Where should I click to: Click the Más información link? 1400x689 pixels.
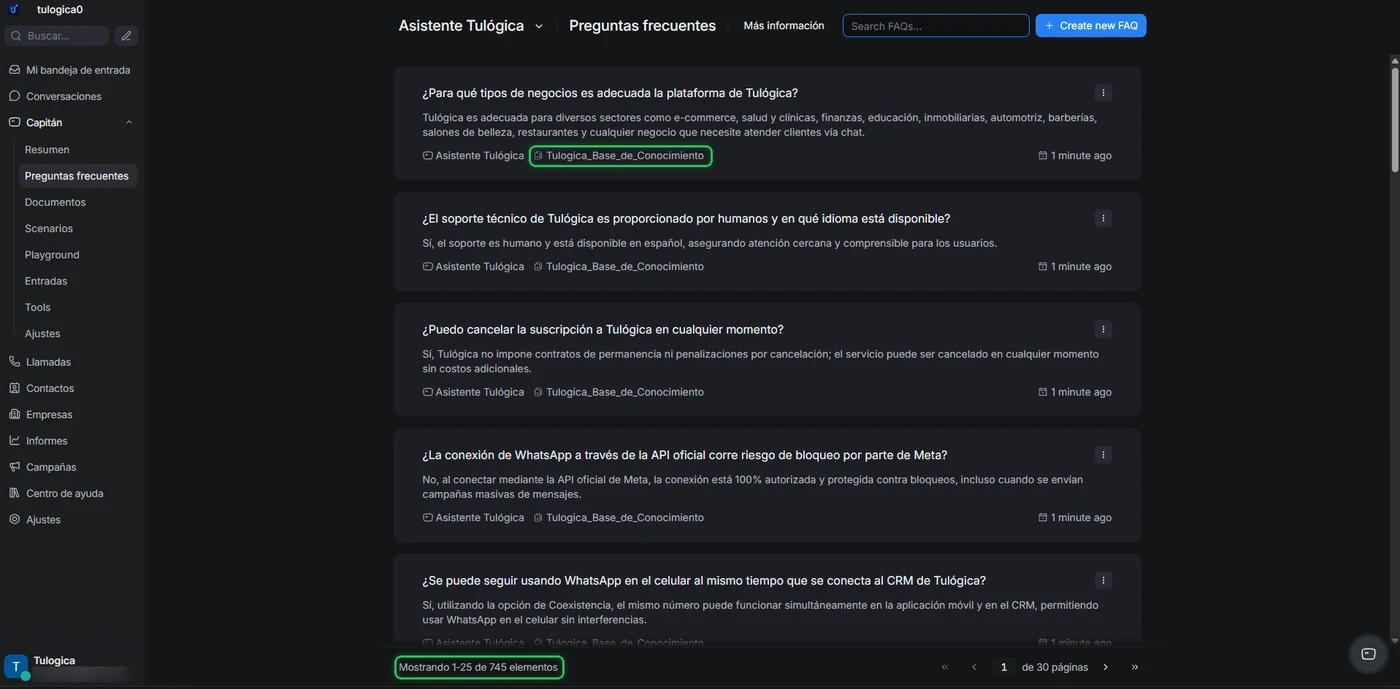784,26
